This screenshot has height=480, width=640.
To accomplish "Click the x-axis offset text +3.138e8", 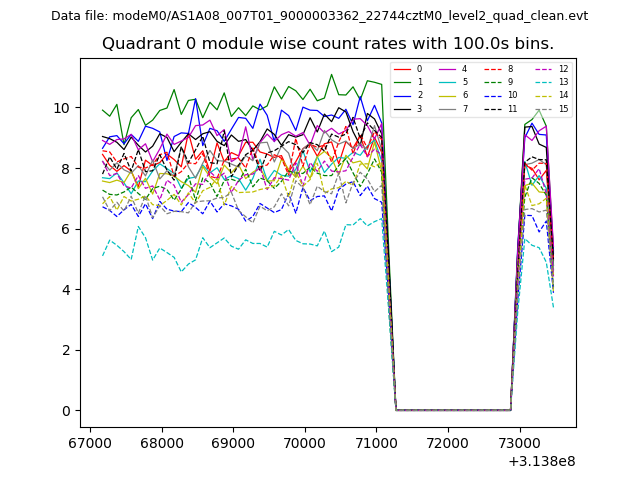I will (x=540, y=461).
